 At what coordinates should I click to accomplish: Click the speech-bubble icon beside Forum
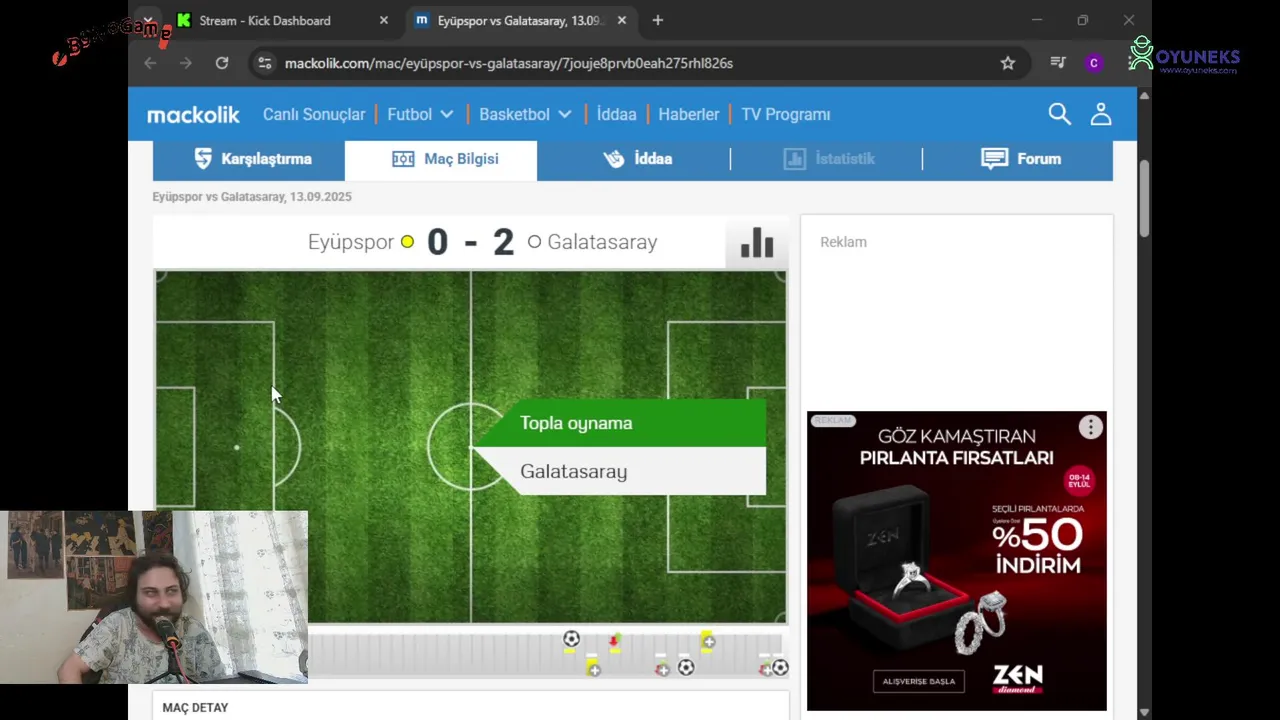point(994,159)
